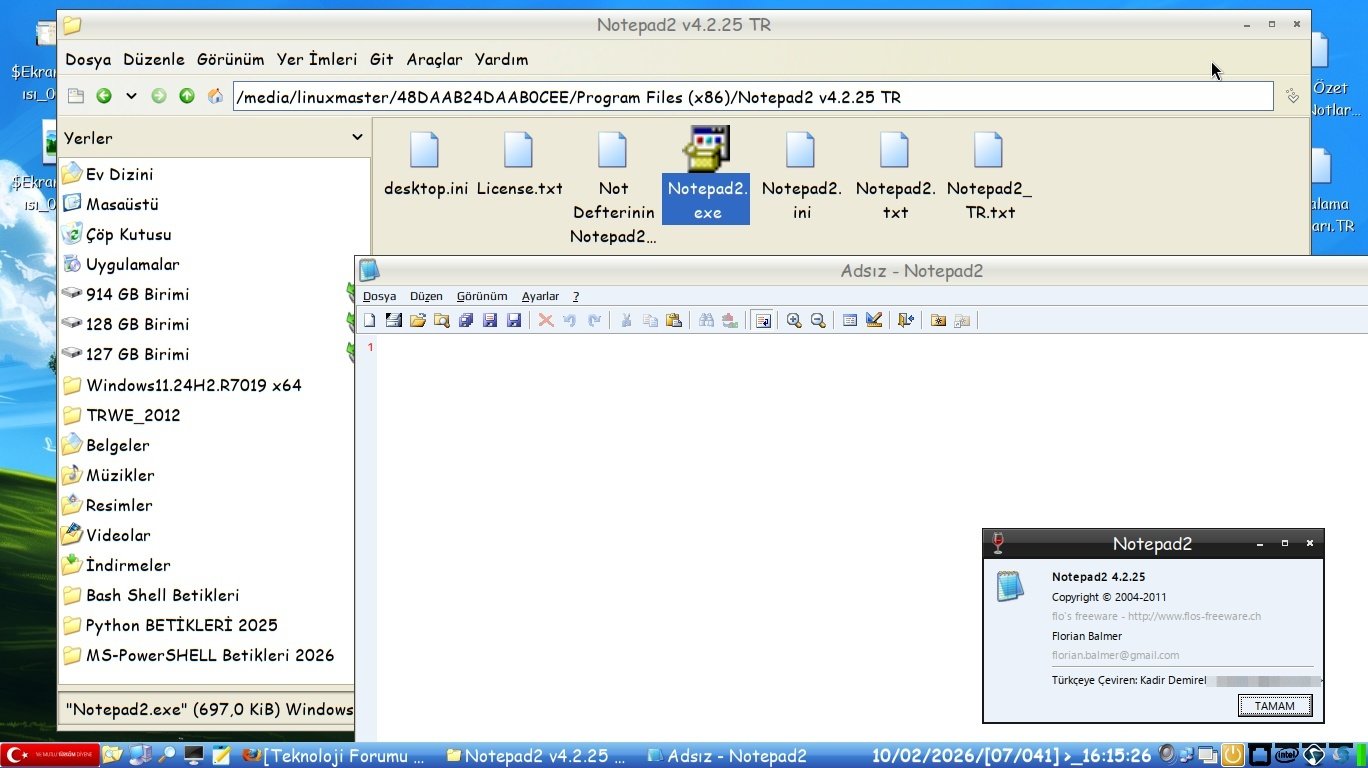This screenshot has width=1368, height=768.
Task: Switch to Adsız - Notepad2 taskbar button
Action: point(727,755)
